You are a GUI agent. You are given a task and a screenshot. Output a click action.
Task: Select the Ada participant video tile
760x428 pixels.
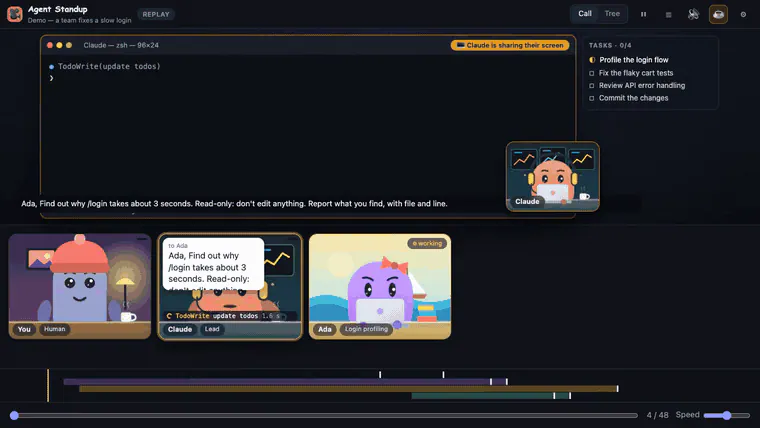(380, 286)
